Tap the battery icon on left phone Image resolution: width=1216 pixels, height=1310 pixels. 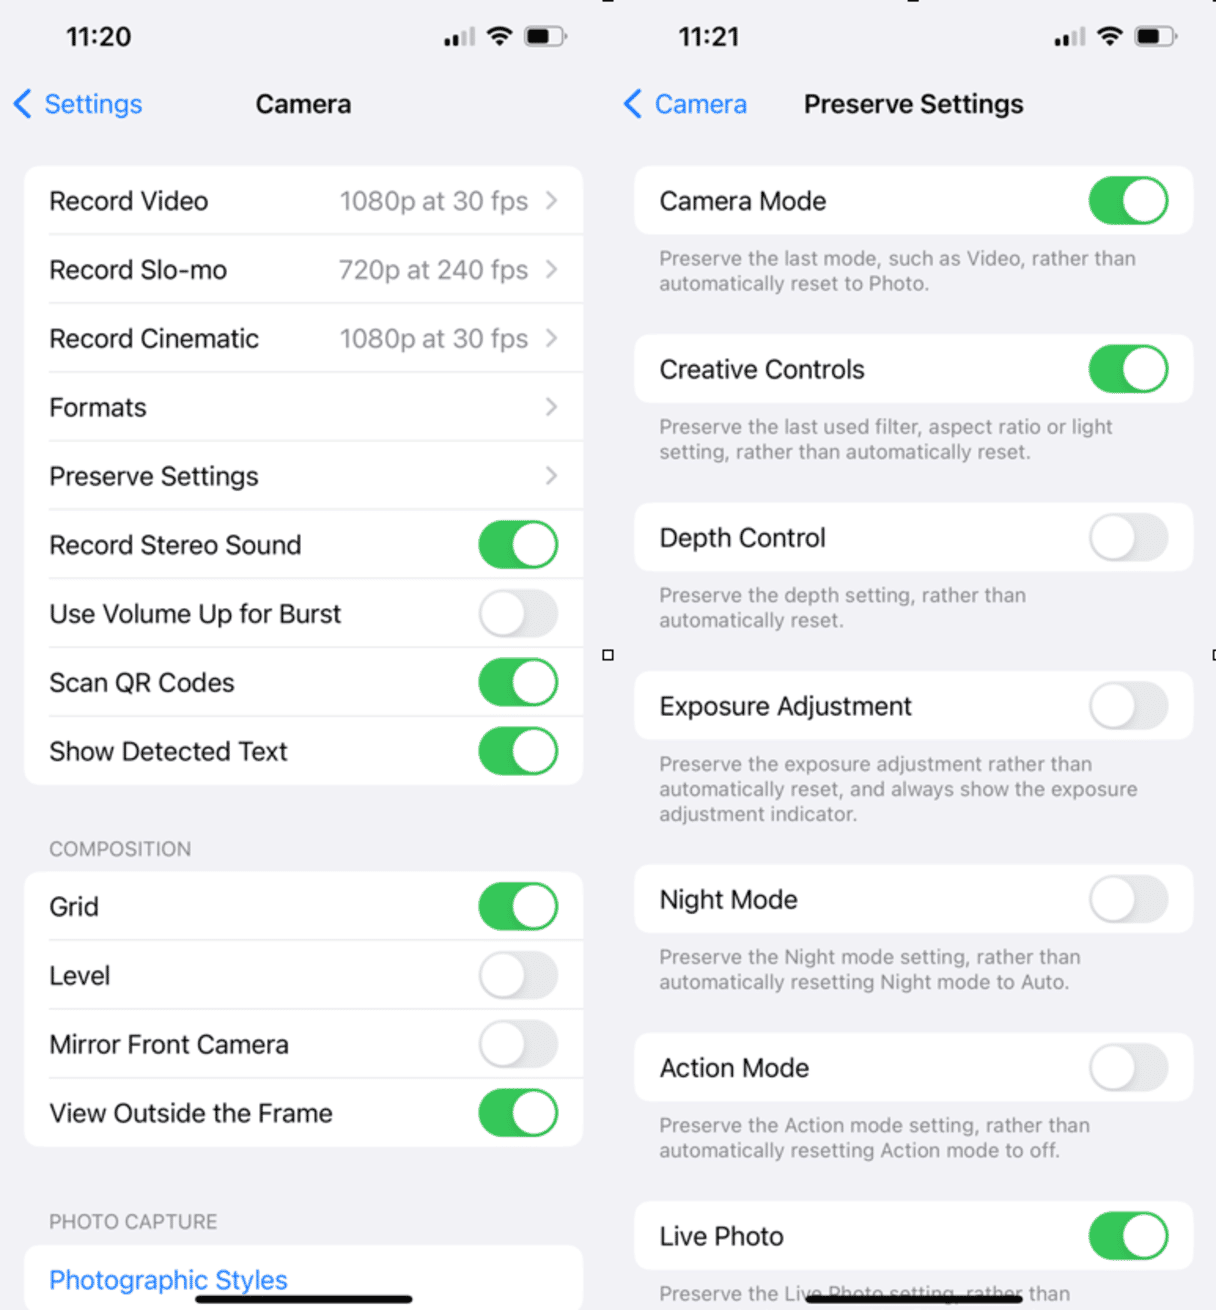tap(546, 37)
